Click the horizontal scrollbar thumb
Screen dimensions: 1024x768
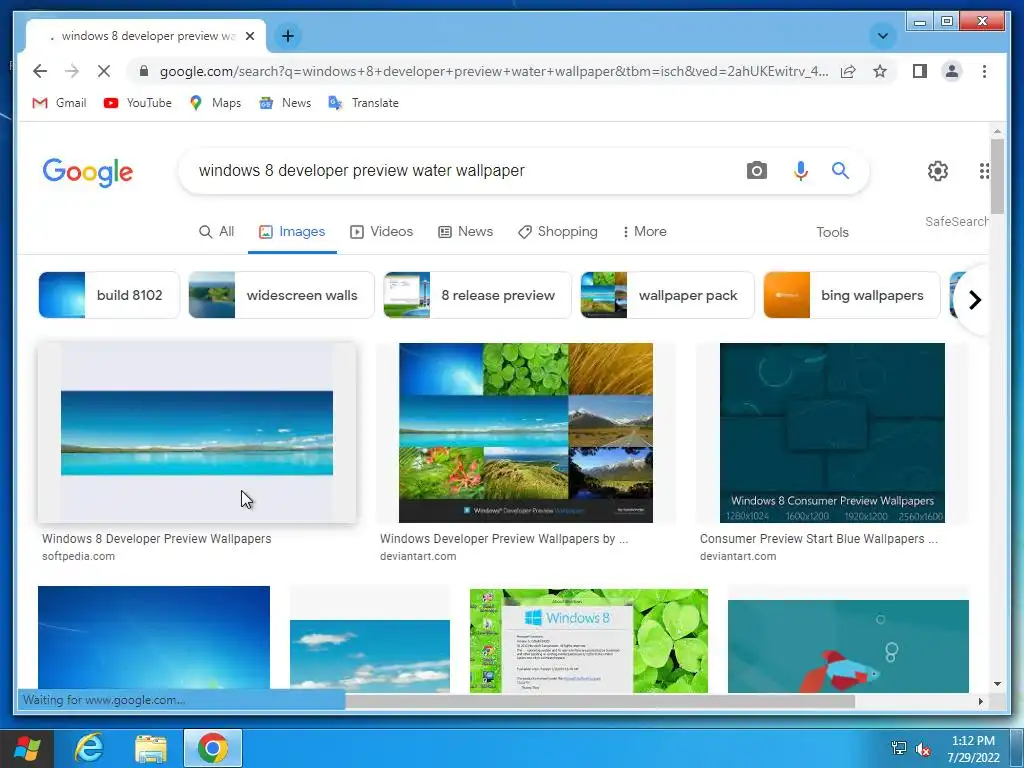[x=600, y=701]
